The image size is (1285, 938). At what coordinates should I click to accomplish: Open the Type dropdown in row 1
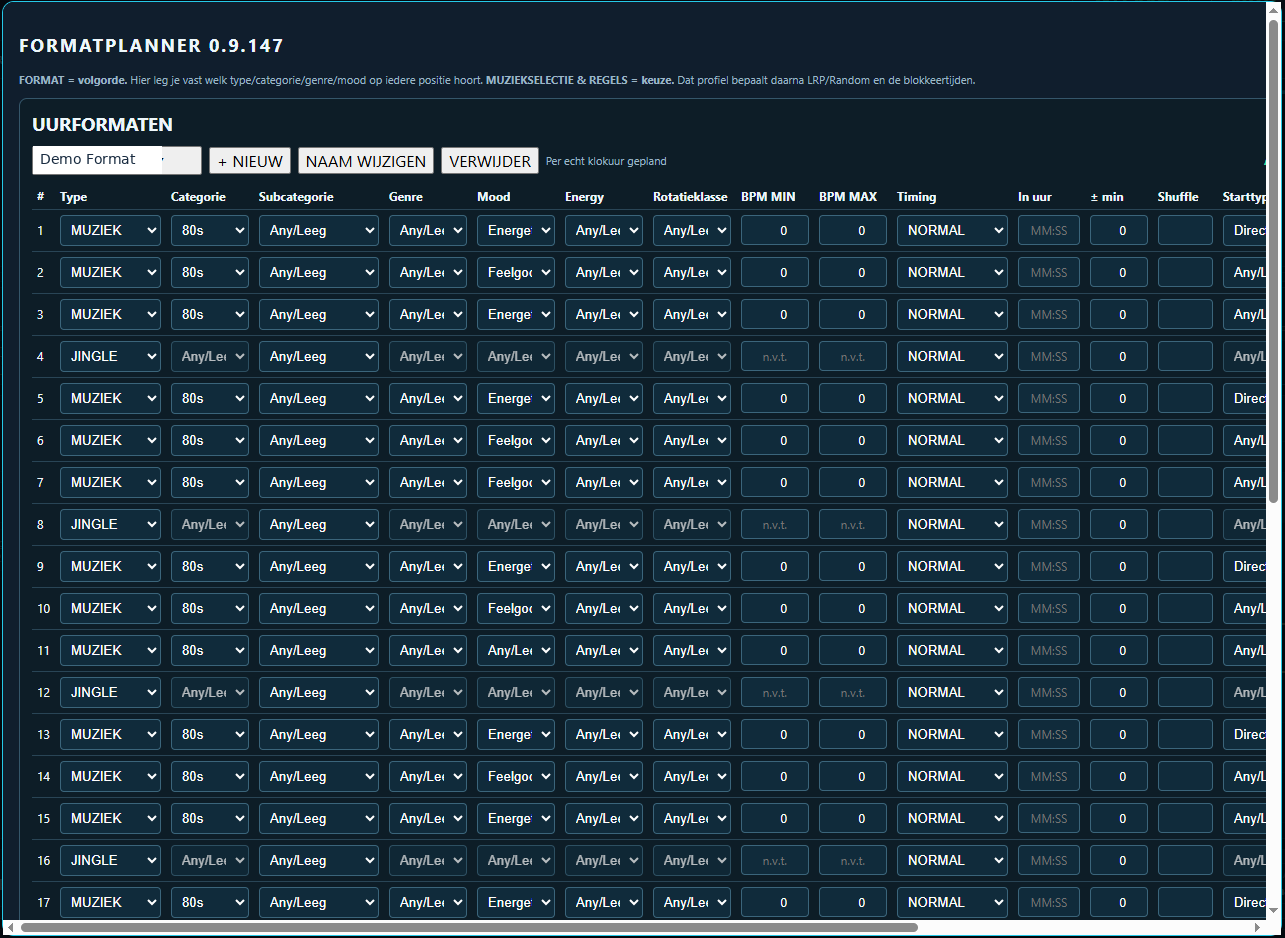pyautogui.click(x=110, y=230)
